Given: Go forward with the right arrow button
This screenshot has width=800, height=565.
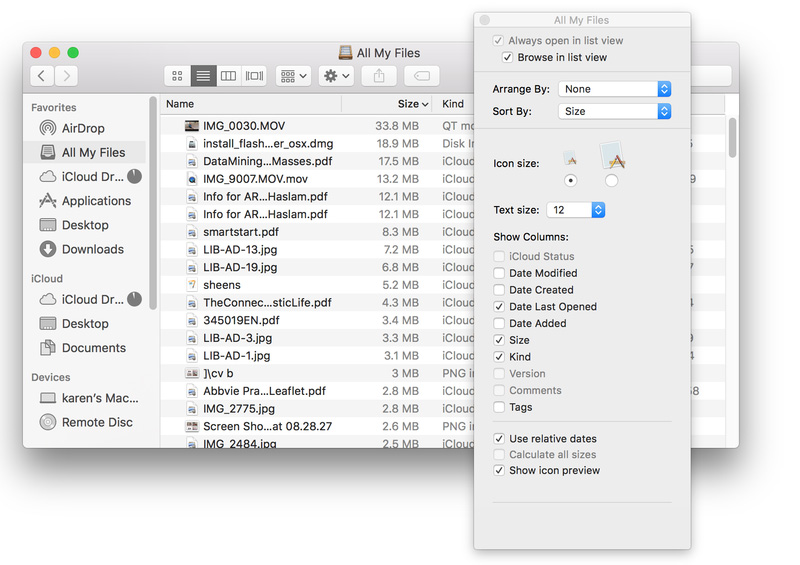Looking at the screenshot, I should [x=66, y=76].
